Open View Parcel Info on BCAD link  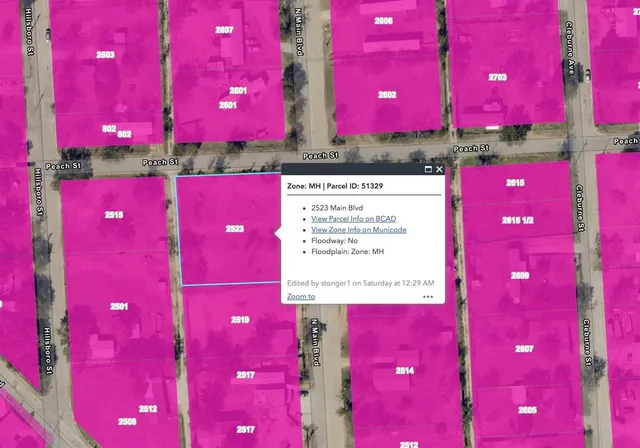(x=353, y=218)
